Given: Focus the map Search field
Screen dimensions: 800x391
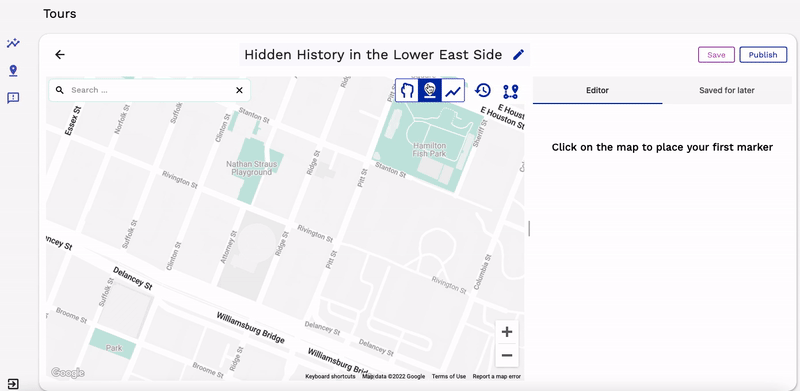Looking at the screenshot, I should coord(150,90).
